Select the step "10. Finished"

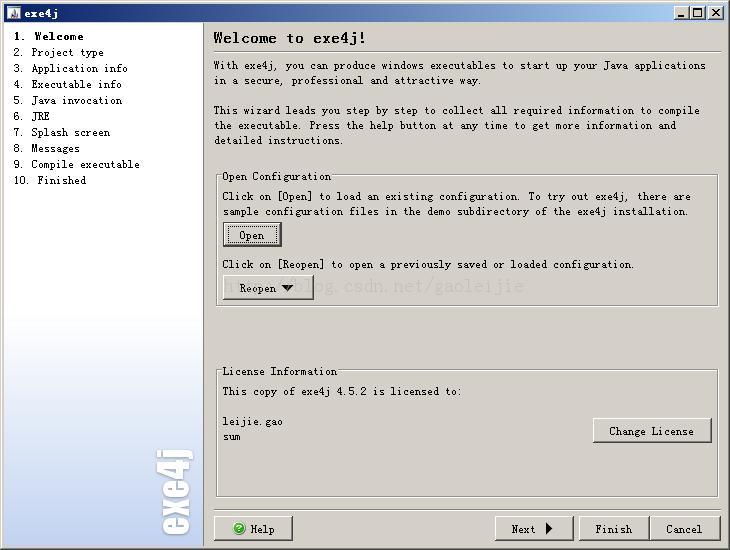(x=50, y=180)
